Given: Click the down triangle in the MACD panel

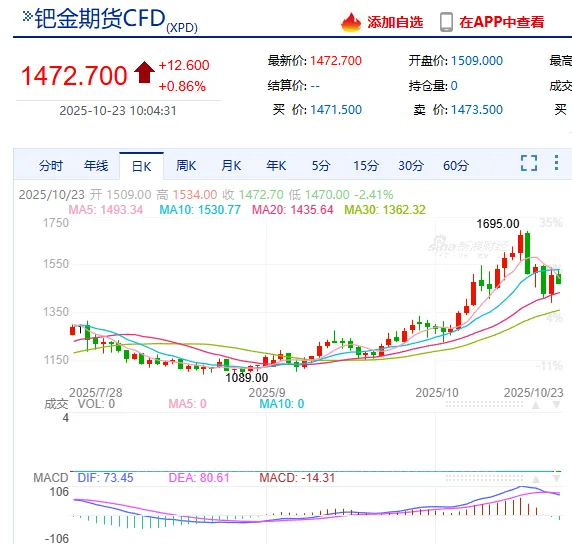Looking at the screenshot, I should point(557,479).
